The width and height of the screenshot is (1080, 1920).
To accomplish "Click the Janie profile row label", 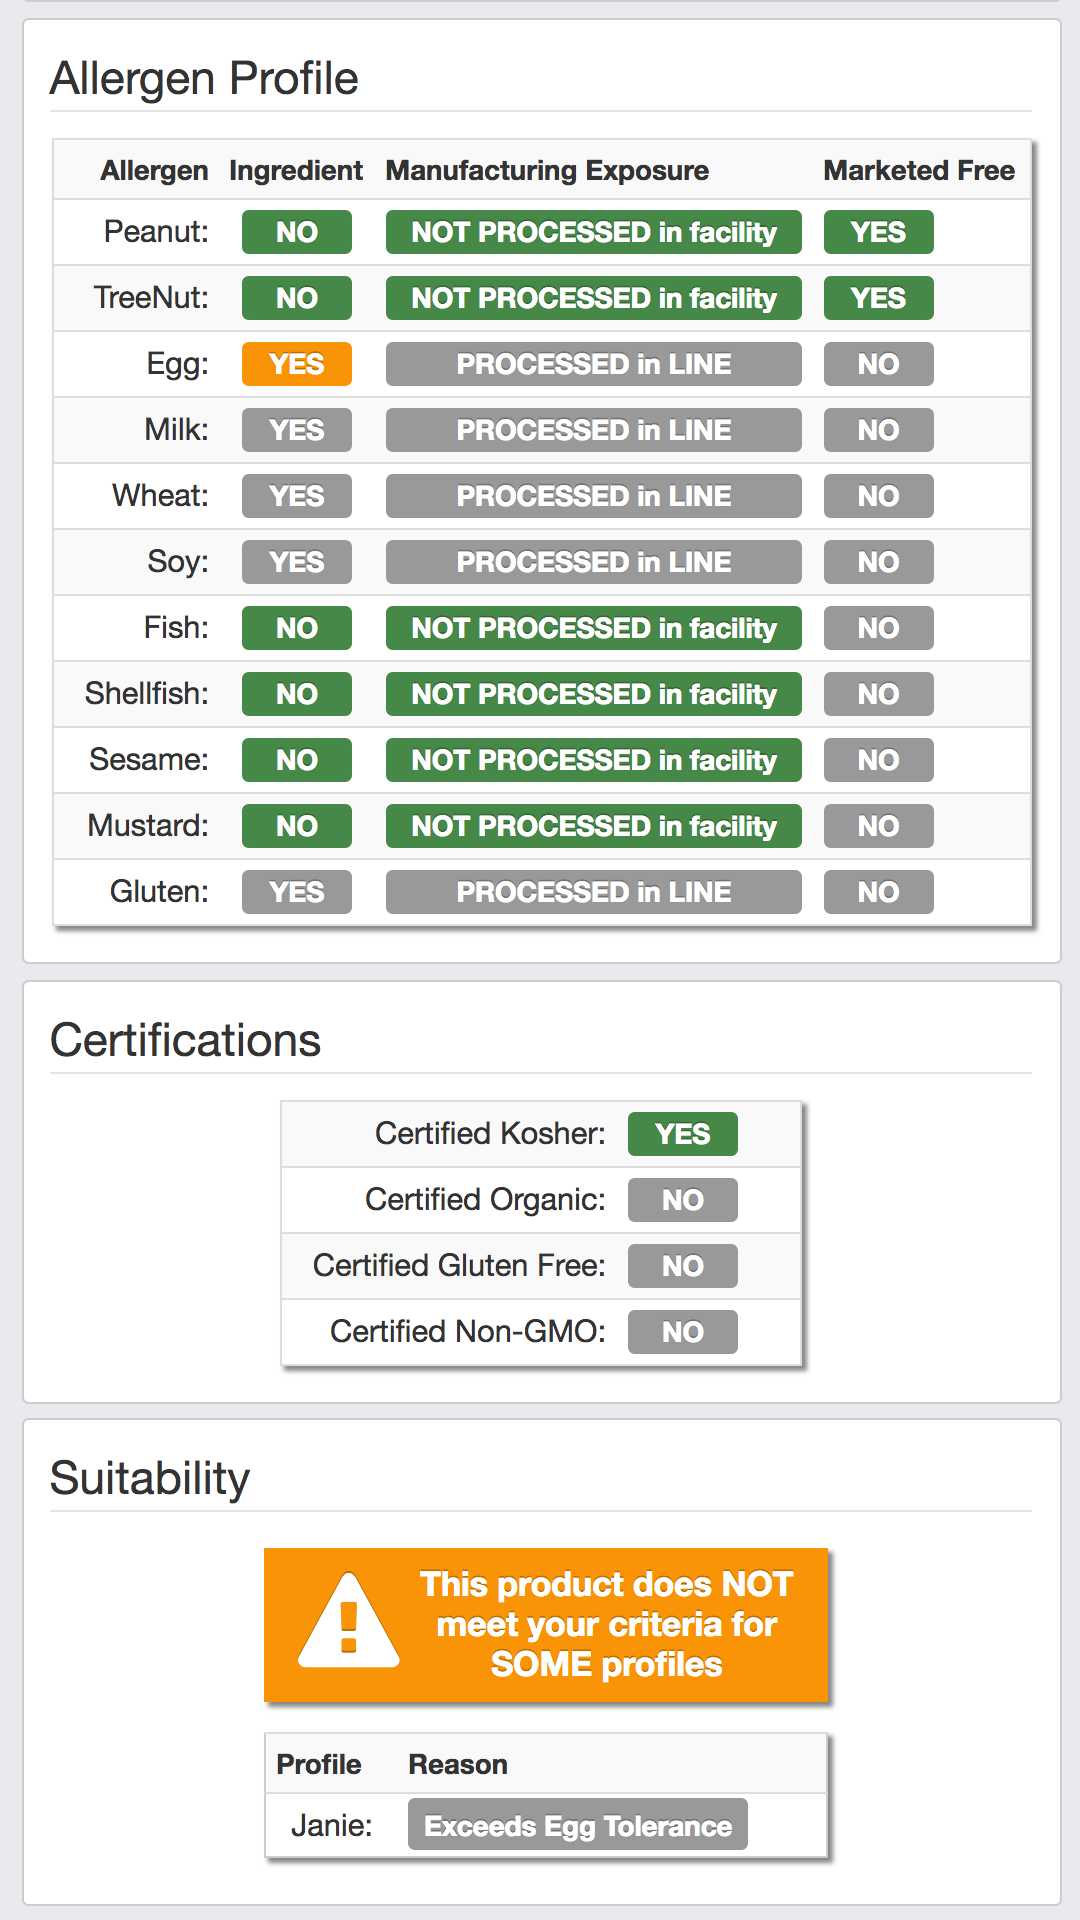I will coord(332,1826).
